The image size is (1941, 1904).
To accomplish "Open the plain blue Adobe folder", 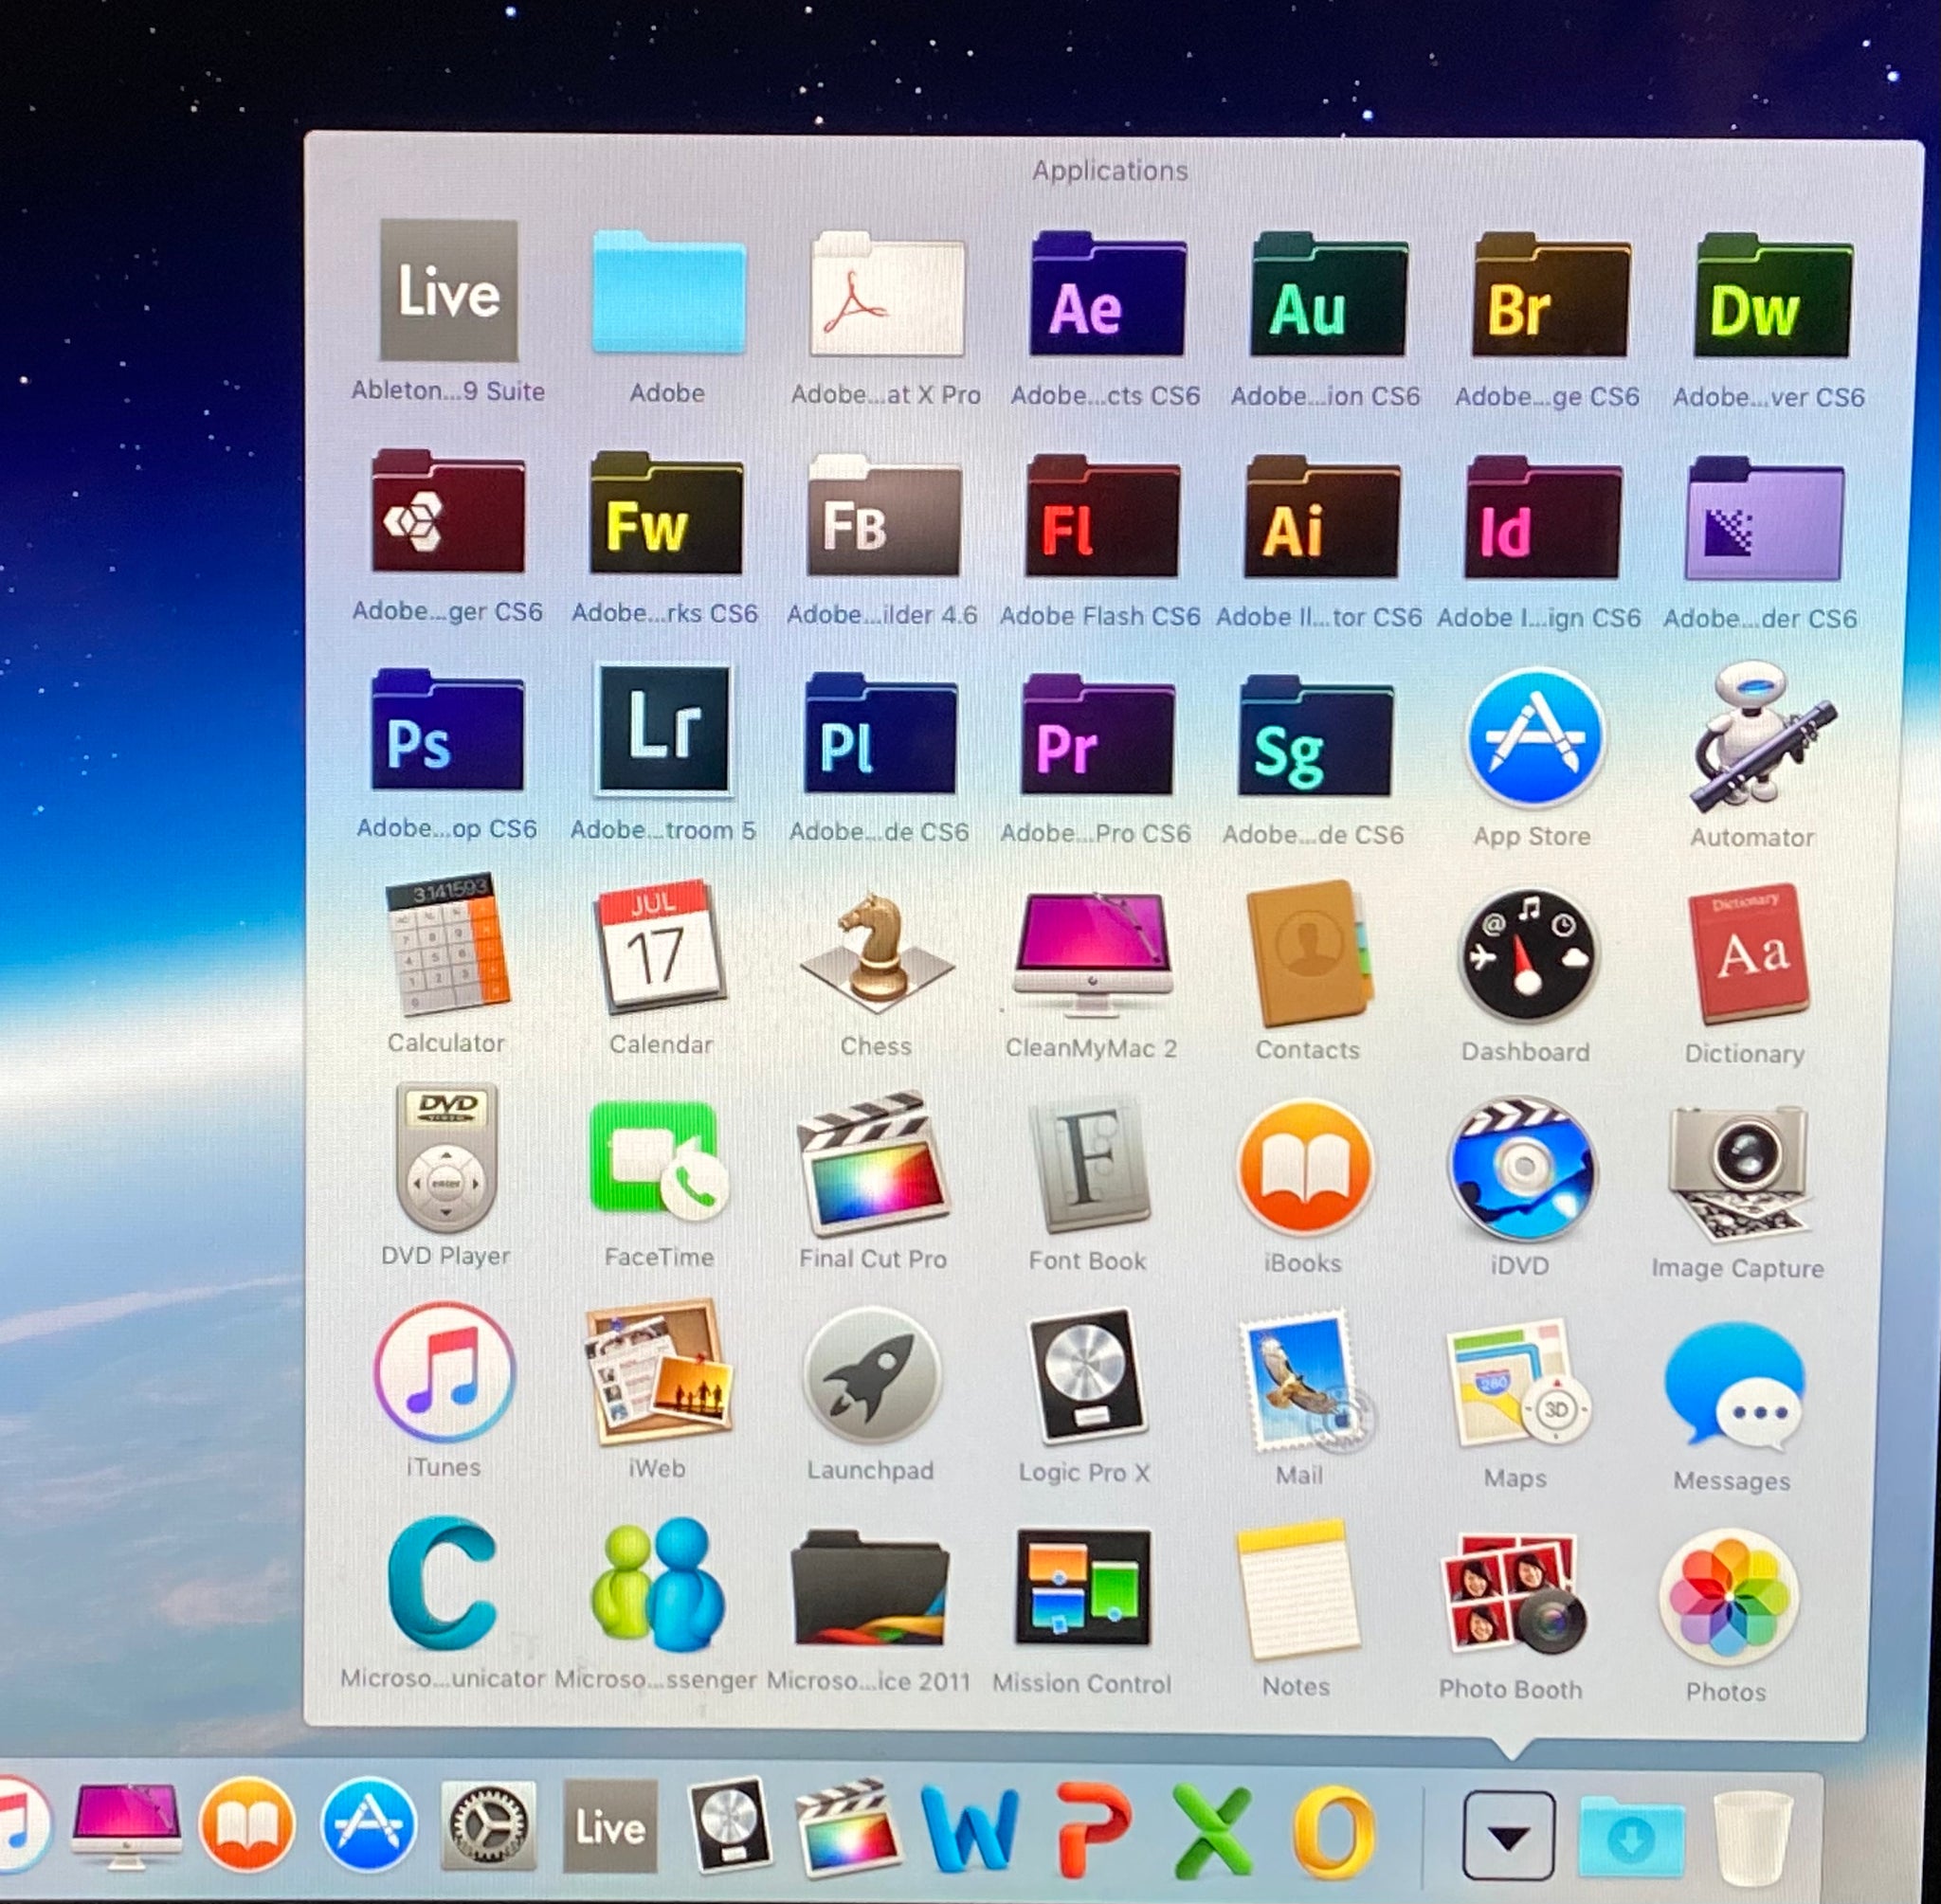I will click(668, 292).
